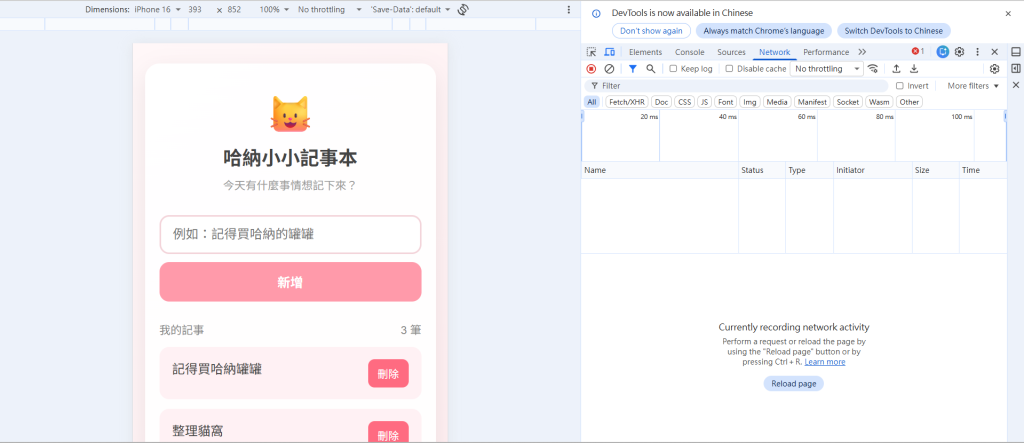Filter requests by Doc
The width and height of the screenshot is (1024, 443).
[662, 102]
